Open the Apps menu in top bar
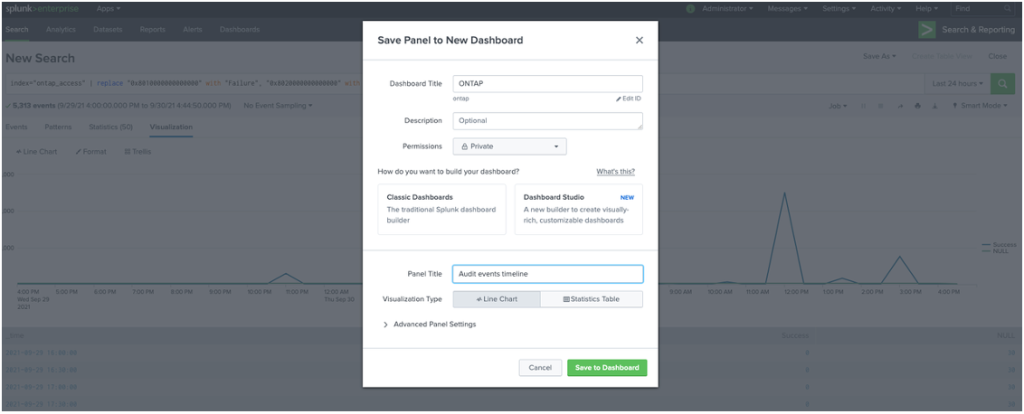This screenshot has width=1024, height=414. tap(108, 9)
